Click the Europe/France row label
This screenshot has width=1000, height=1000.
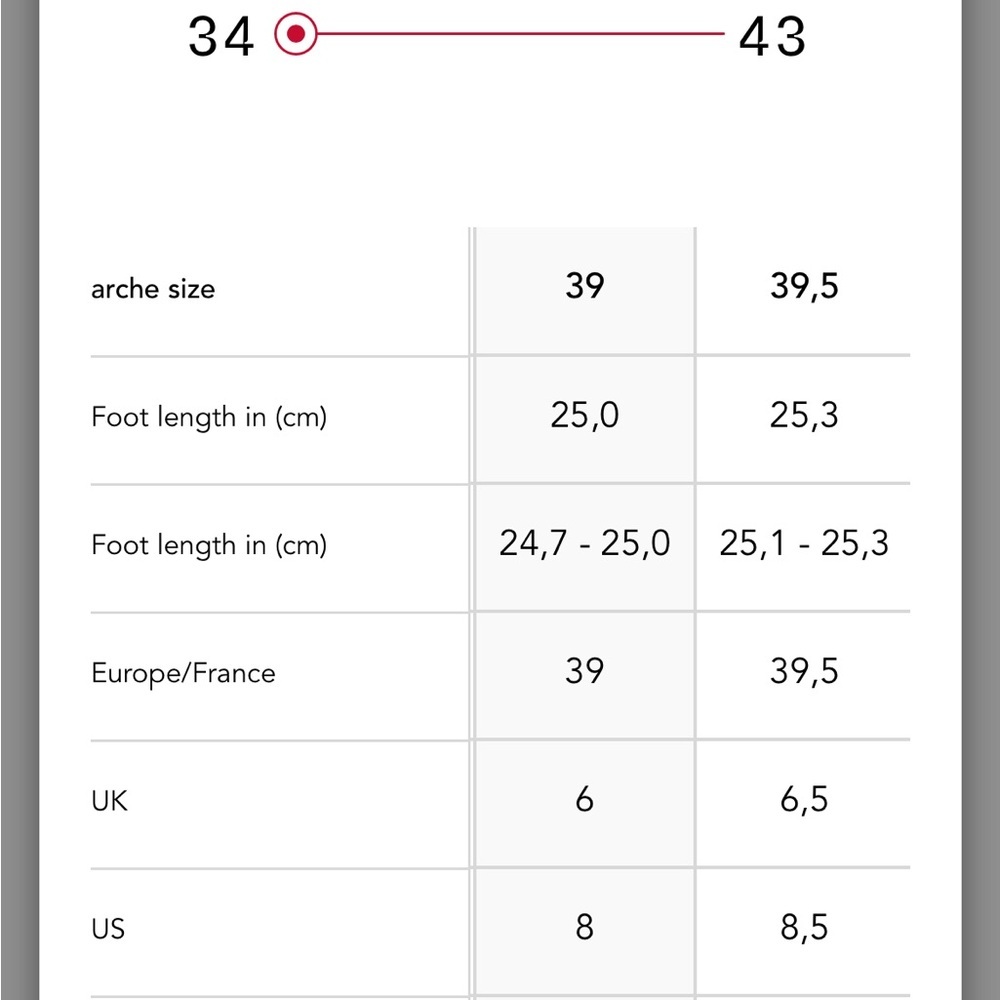[x=183, y=673]
